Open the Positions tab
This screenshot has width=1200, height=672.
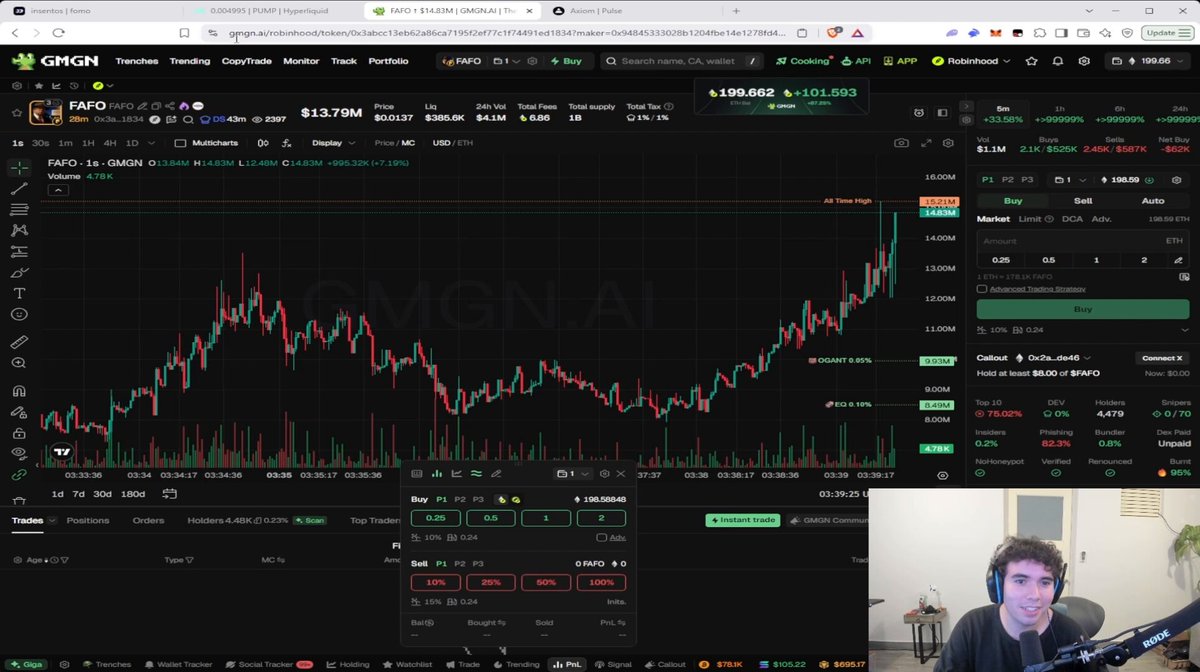coord(88,520)
